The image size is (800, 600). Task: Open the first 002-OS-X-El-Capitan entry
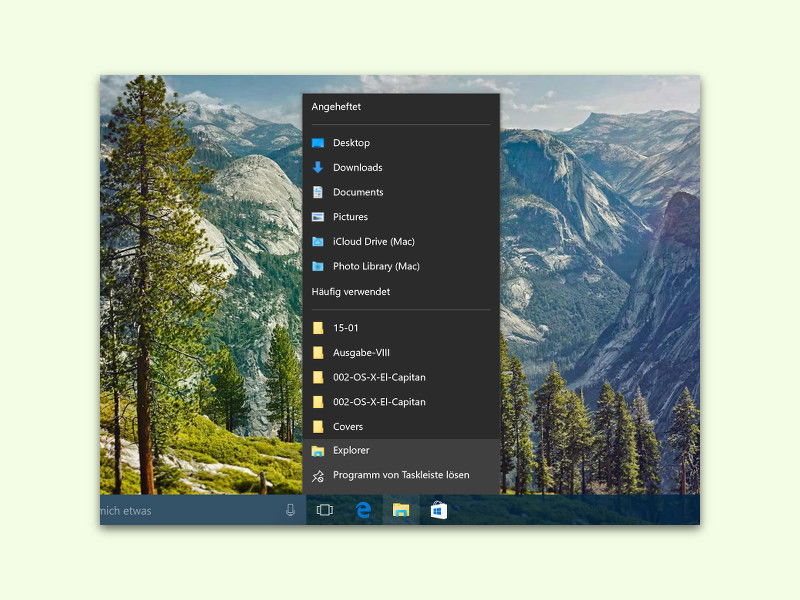pyautogui.click(x=401, y=377)
